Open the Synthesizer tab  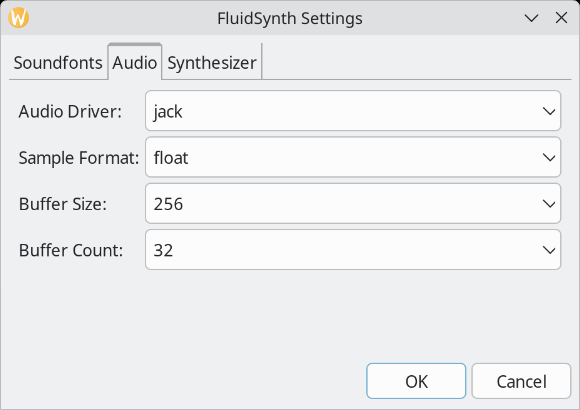pos(212,62)
